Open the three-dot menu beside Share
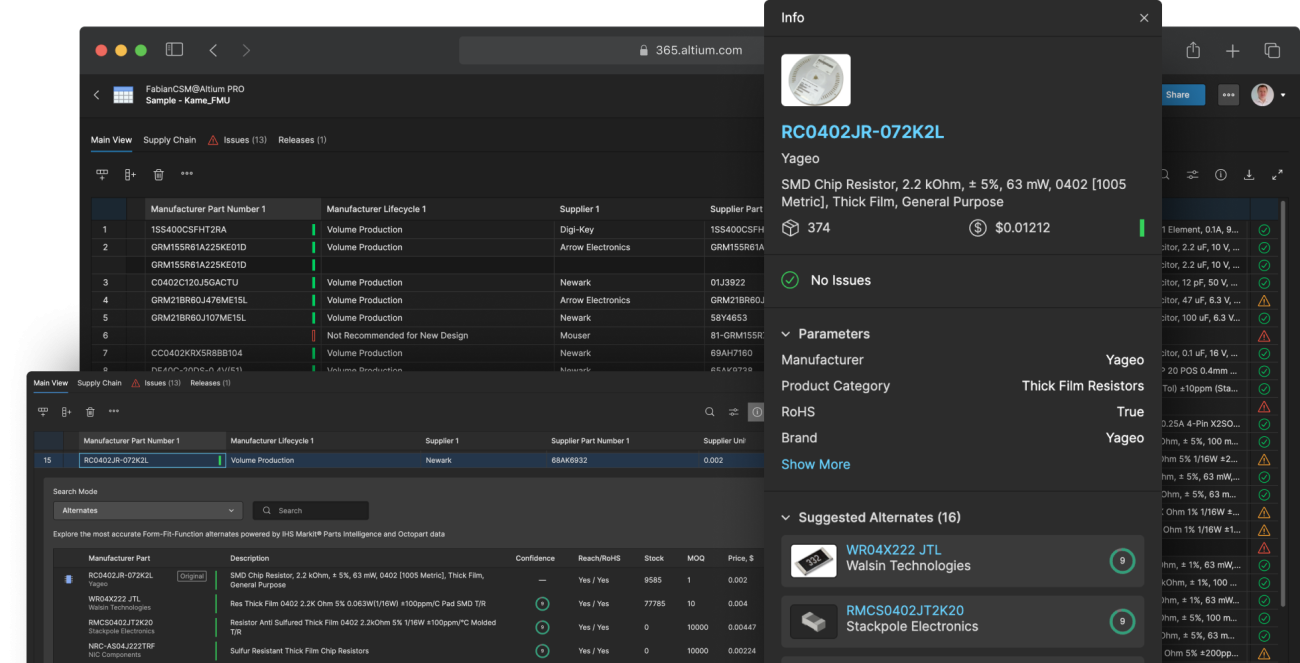This screenshot has height=663, width=1300. 1228,95
